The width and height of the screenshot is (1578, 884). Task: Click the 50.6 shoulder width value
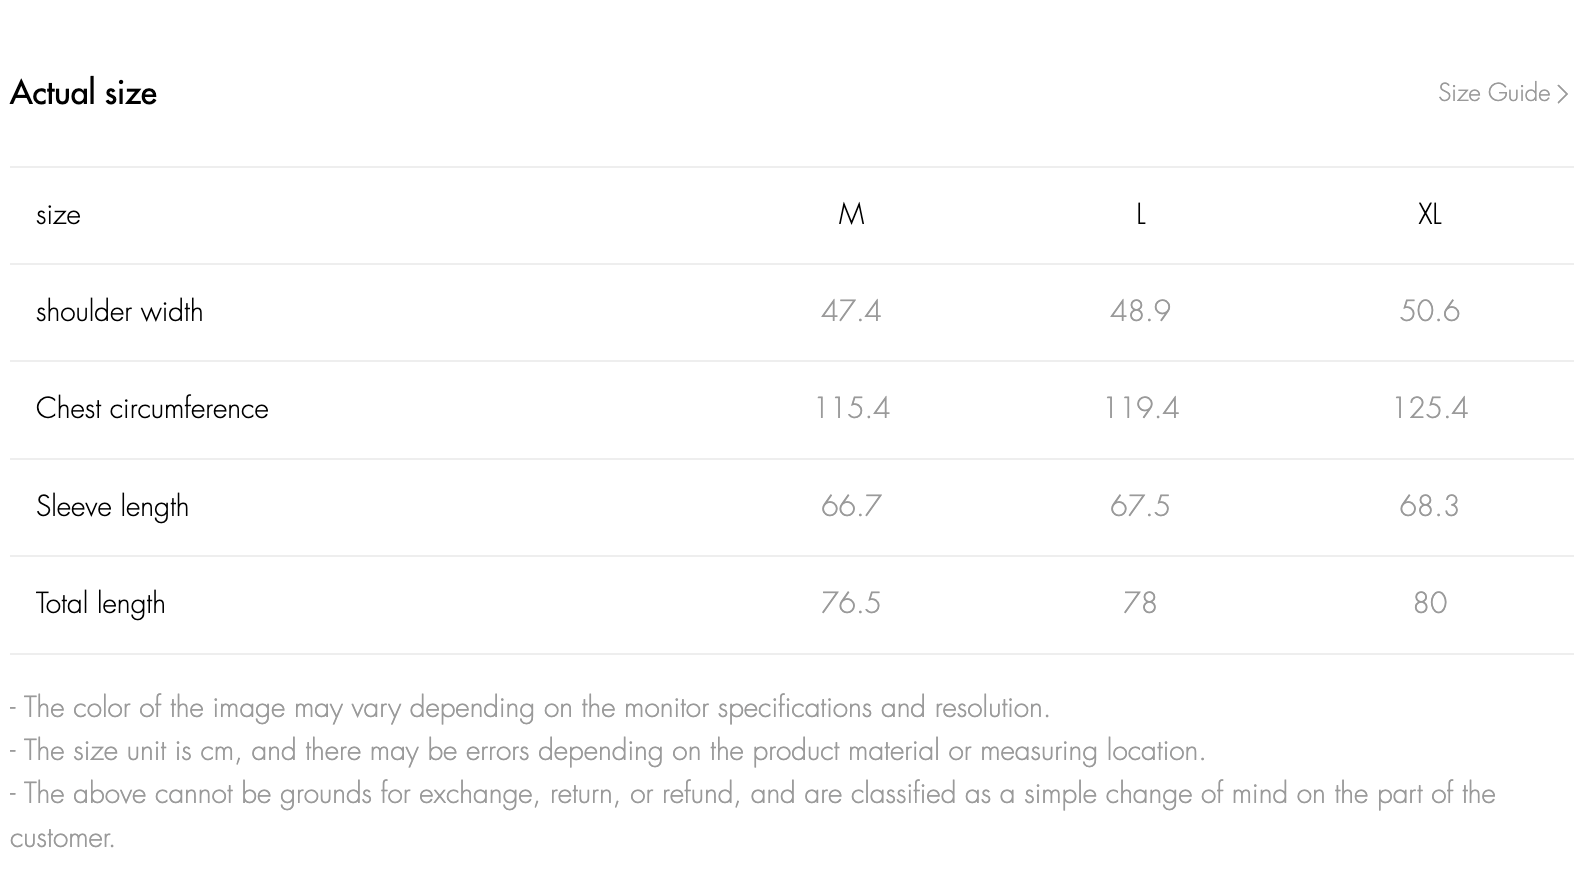click(x=1429, y=311)
